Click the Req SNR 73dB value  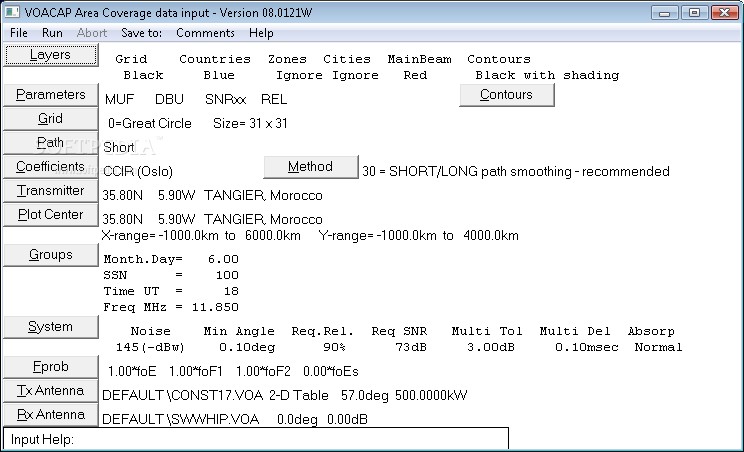click(410, 347)
